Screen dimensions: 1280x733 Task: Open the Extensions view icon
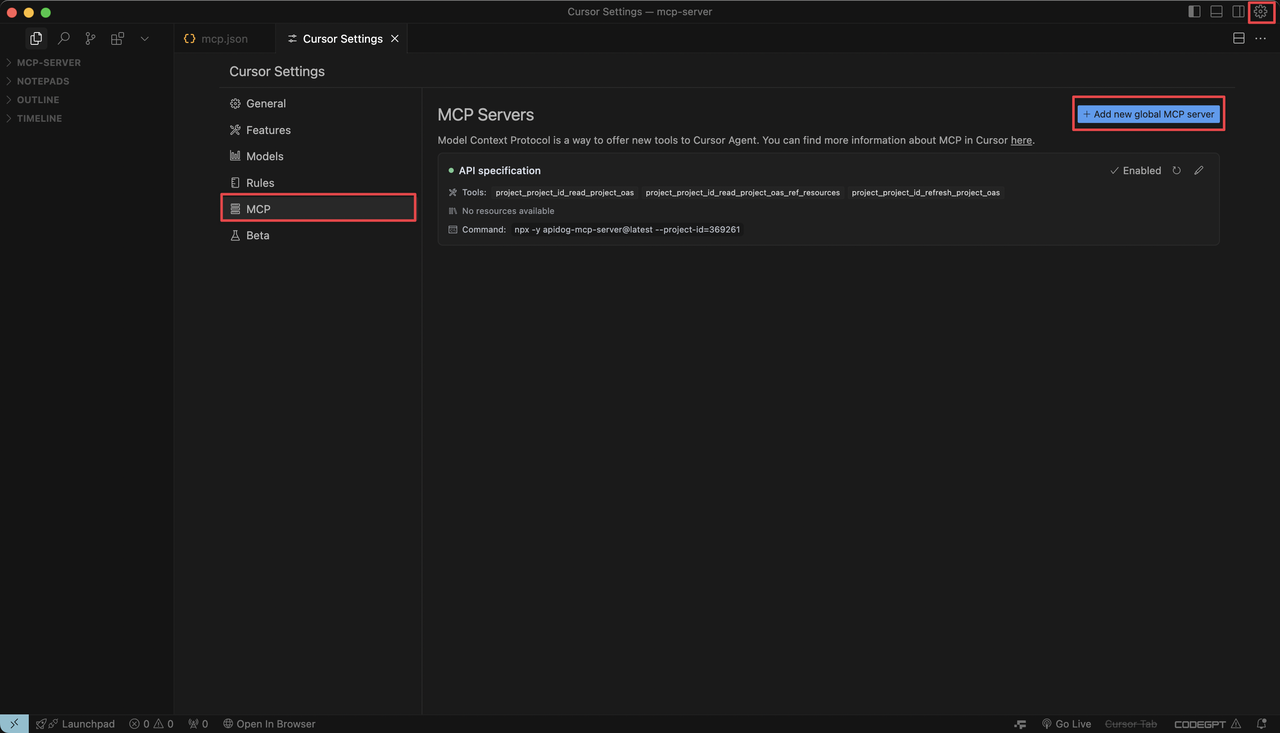tap(118, 38)
